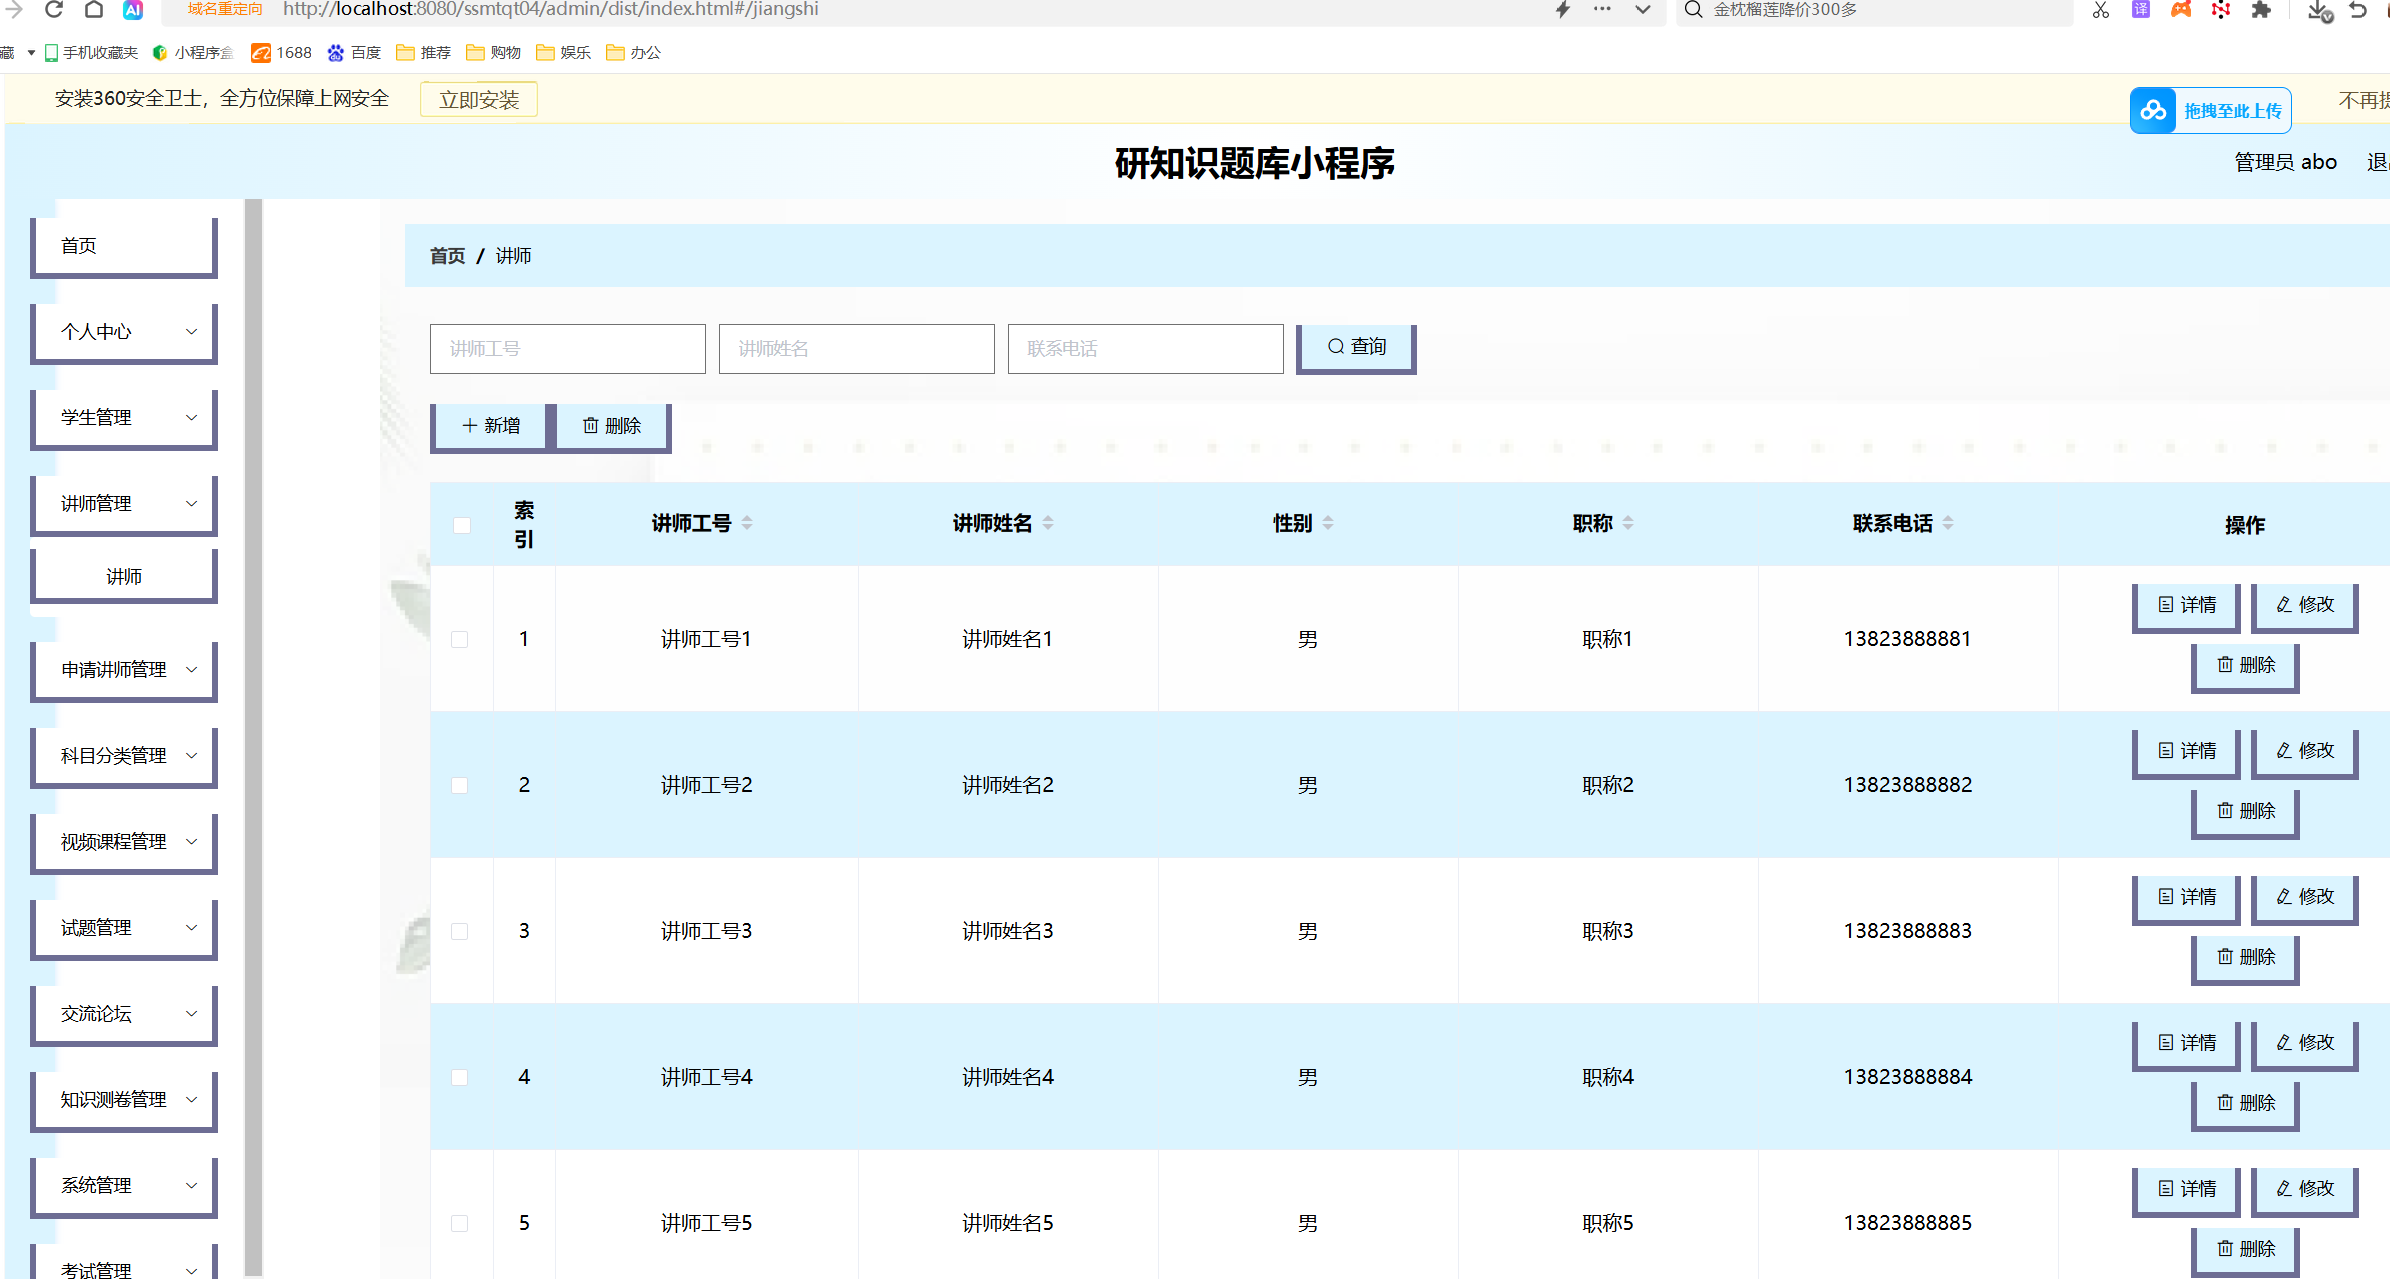Viewport: 2390px width, 1279px height.
Task: Click the 联系电话 search input field
Action: tap(1146, 349)
